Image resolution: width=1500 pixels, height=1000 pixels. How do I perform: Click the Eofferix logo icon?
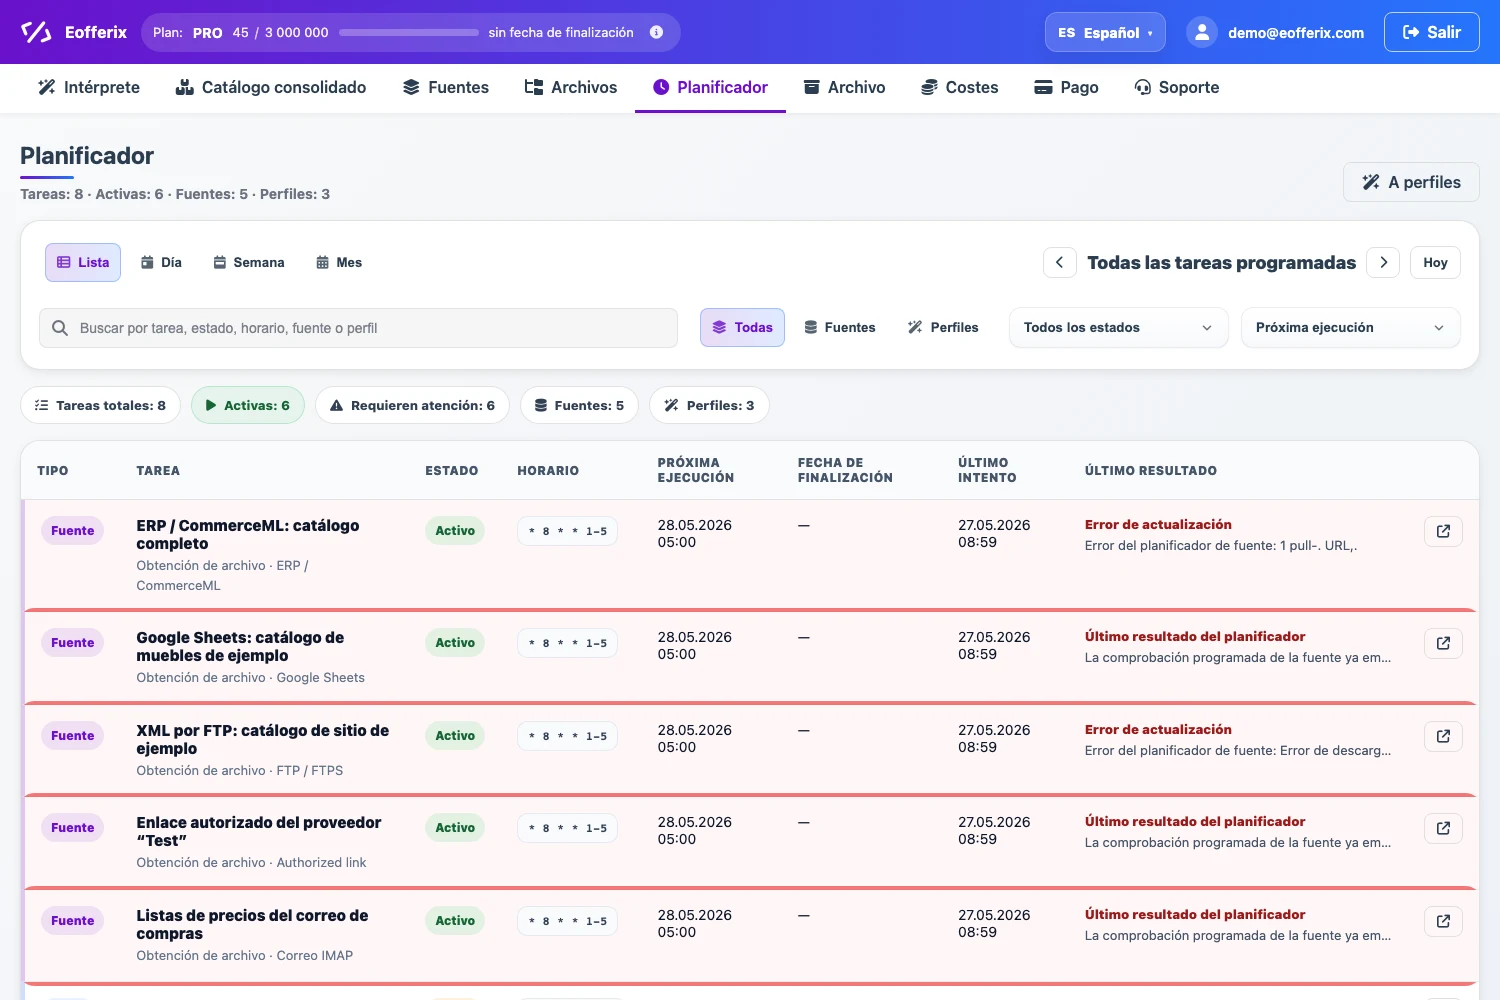(36, 32)
